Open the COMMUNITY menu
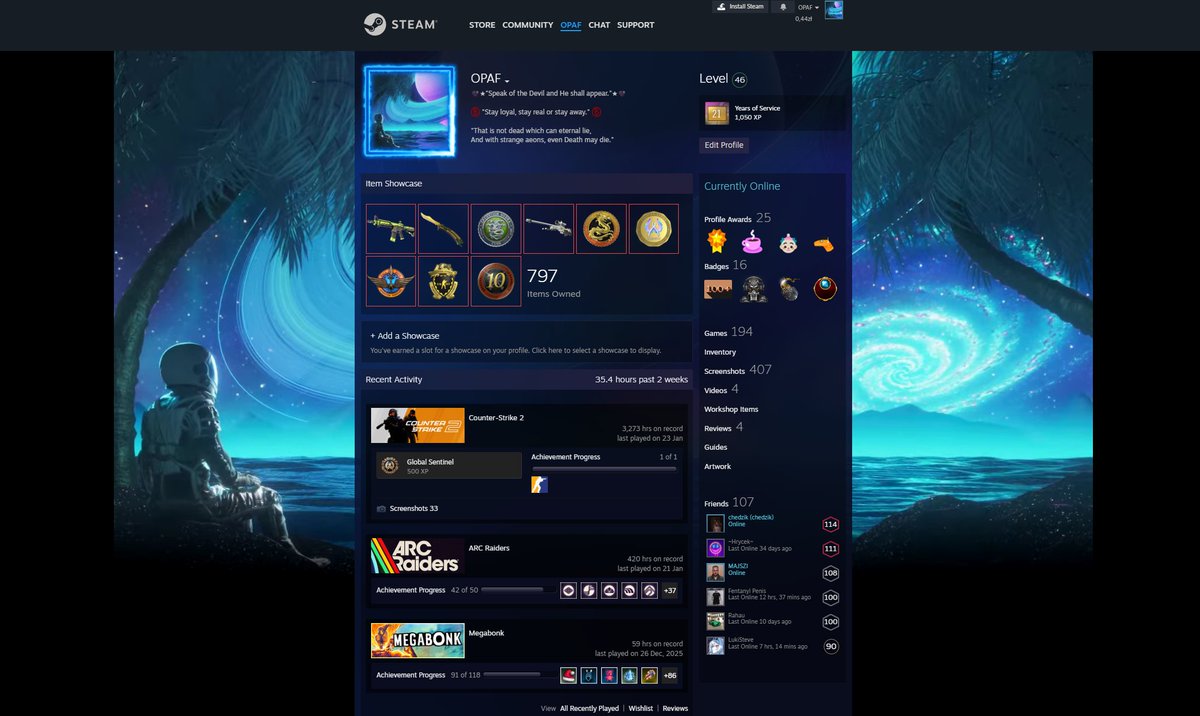This screenshot has width=1200, height=716. (x=528, y=25)
